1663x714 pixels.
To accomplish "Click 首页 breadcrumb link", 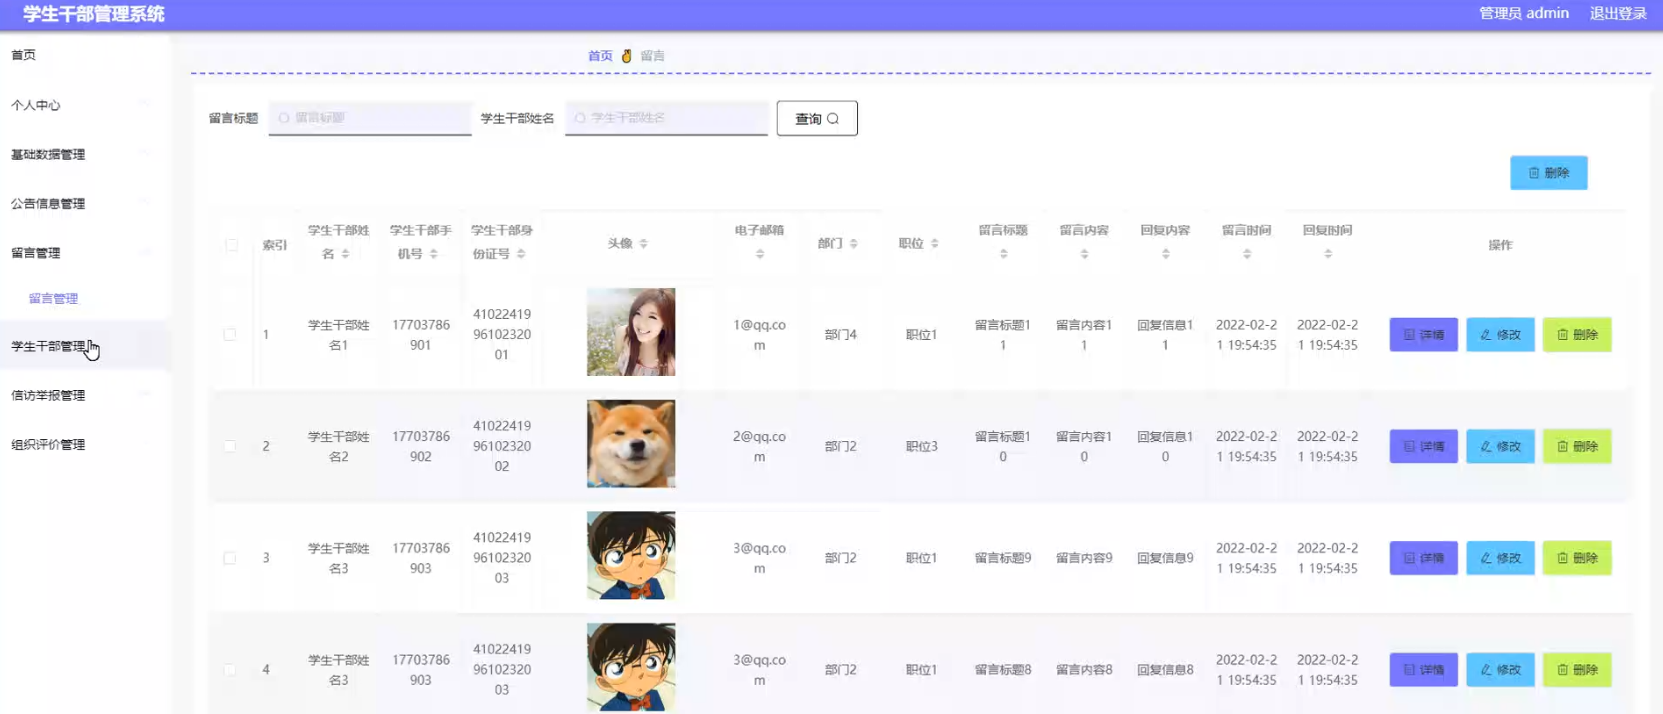I will [x=600, y=56].
